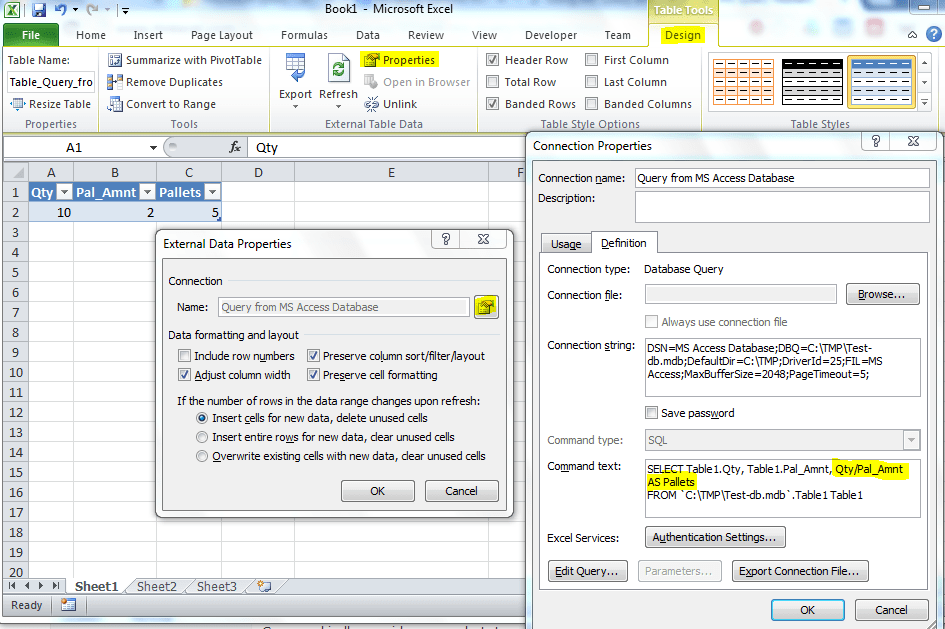
Task: Expand the Table Styles gallery
Action: tap(925, 103)
